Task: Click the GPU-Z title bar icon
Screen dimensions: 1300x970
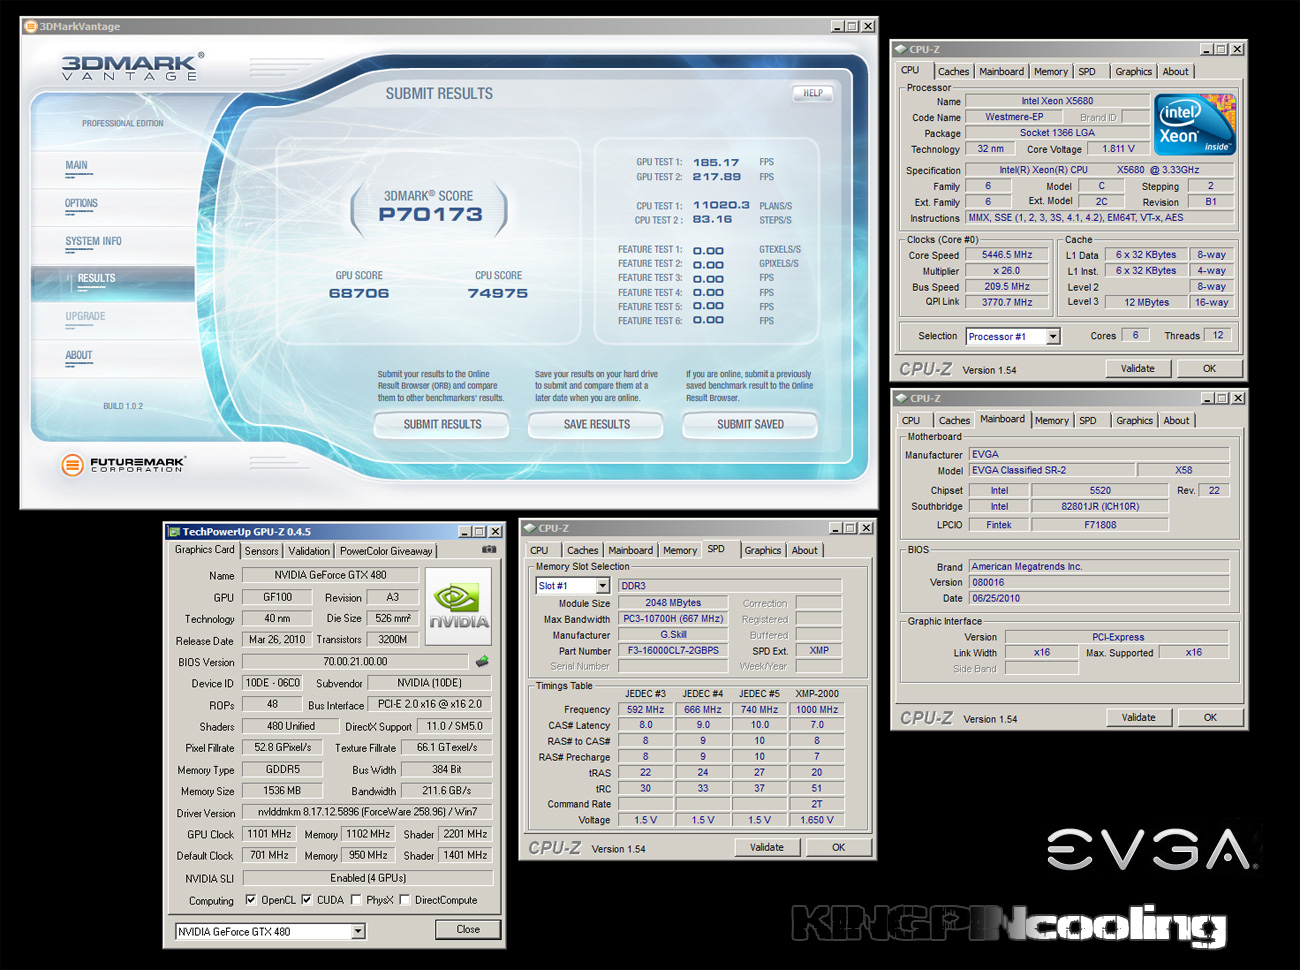Action: (x=174, y=532)
